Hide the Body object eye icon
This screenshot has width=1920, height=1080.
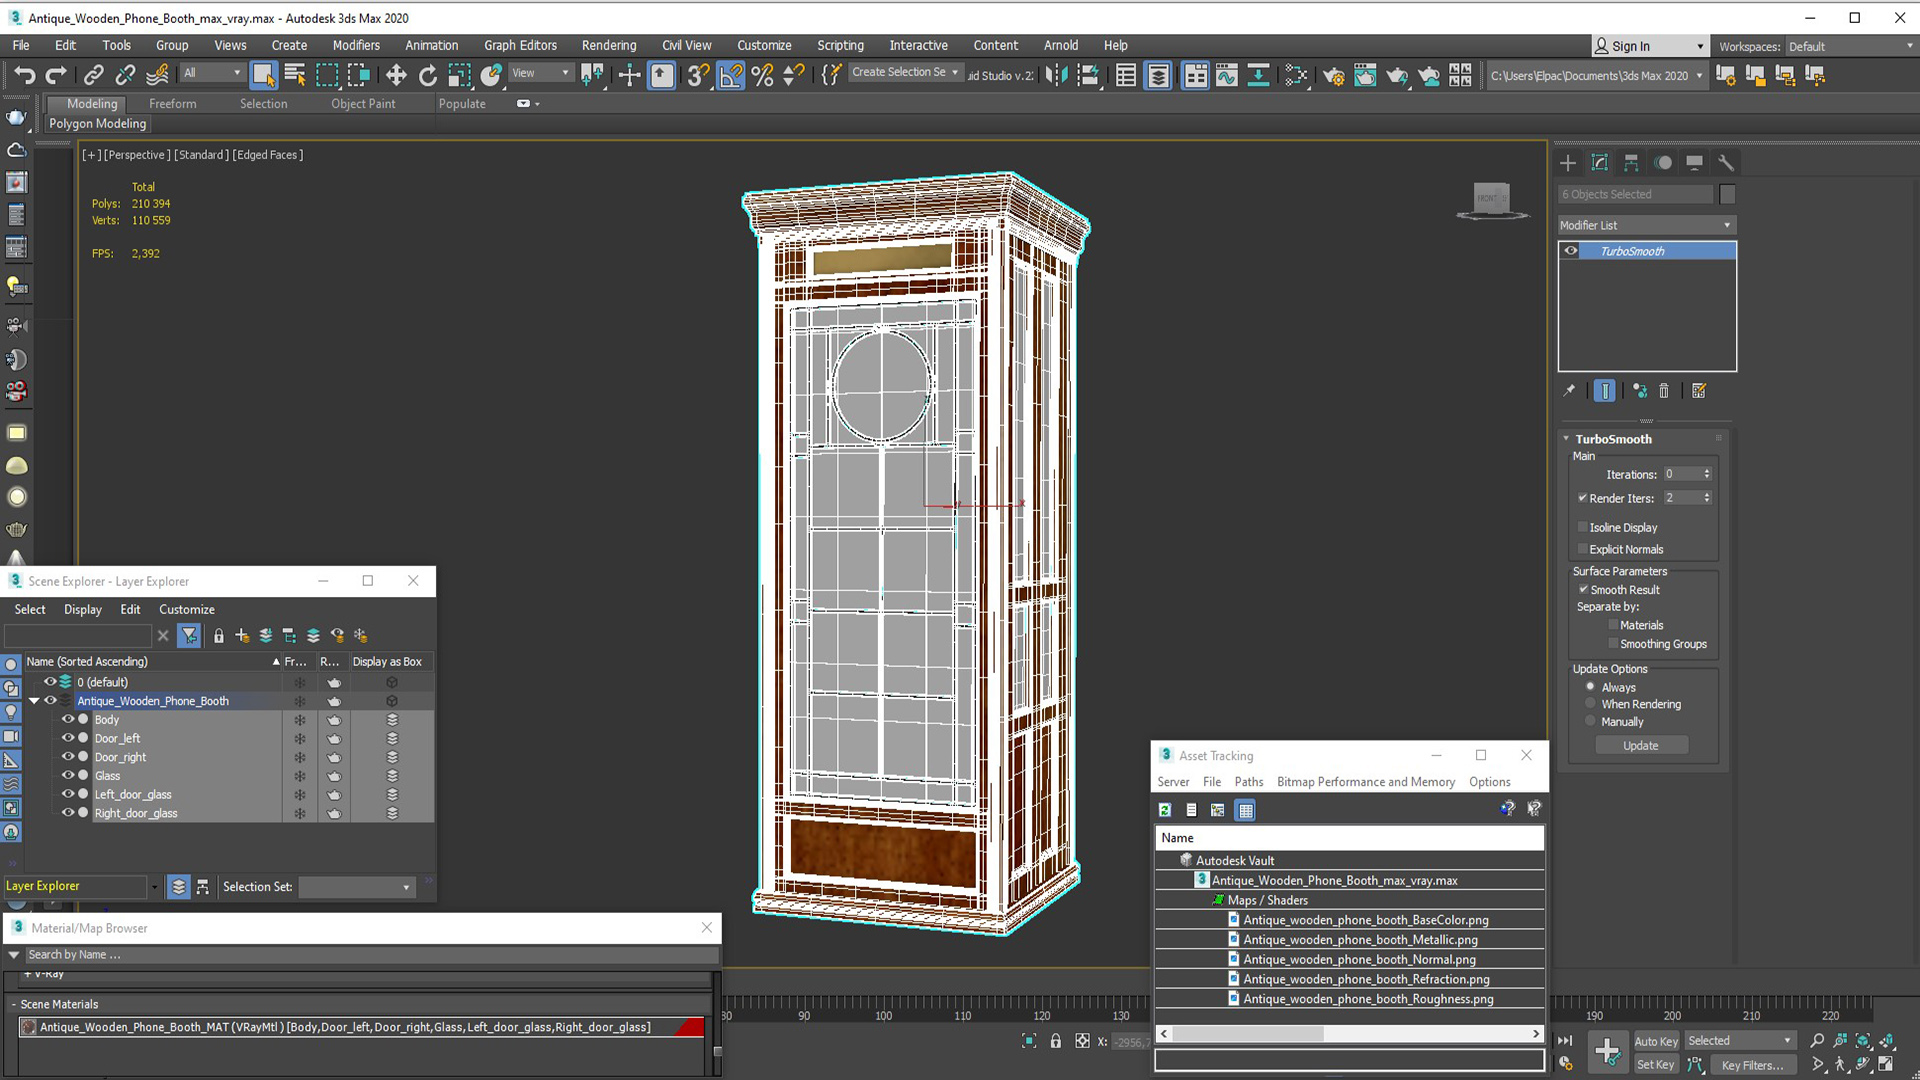(68, 720)
